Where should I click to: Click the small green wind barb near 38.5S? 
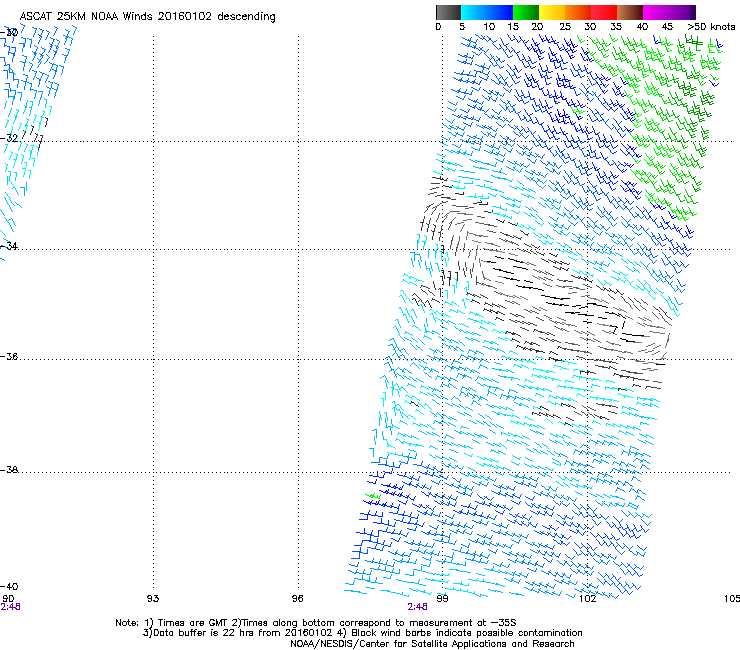(x=373, y=496)
